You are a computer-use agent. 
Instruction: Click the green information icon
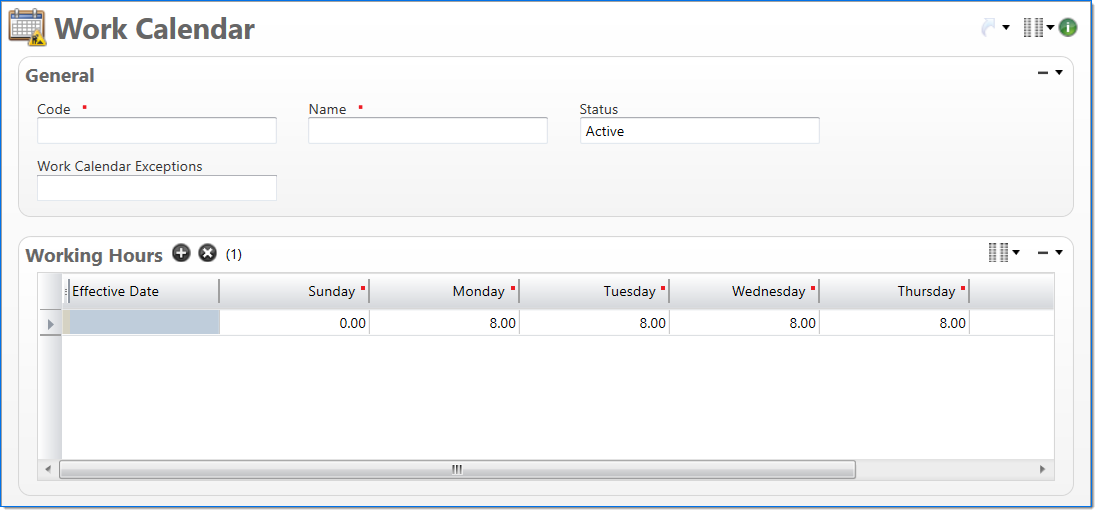[1068, 28]
